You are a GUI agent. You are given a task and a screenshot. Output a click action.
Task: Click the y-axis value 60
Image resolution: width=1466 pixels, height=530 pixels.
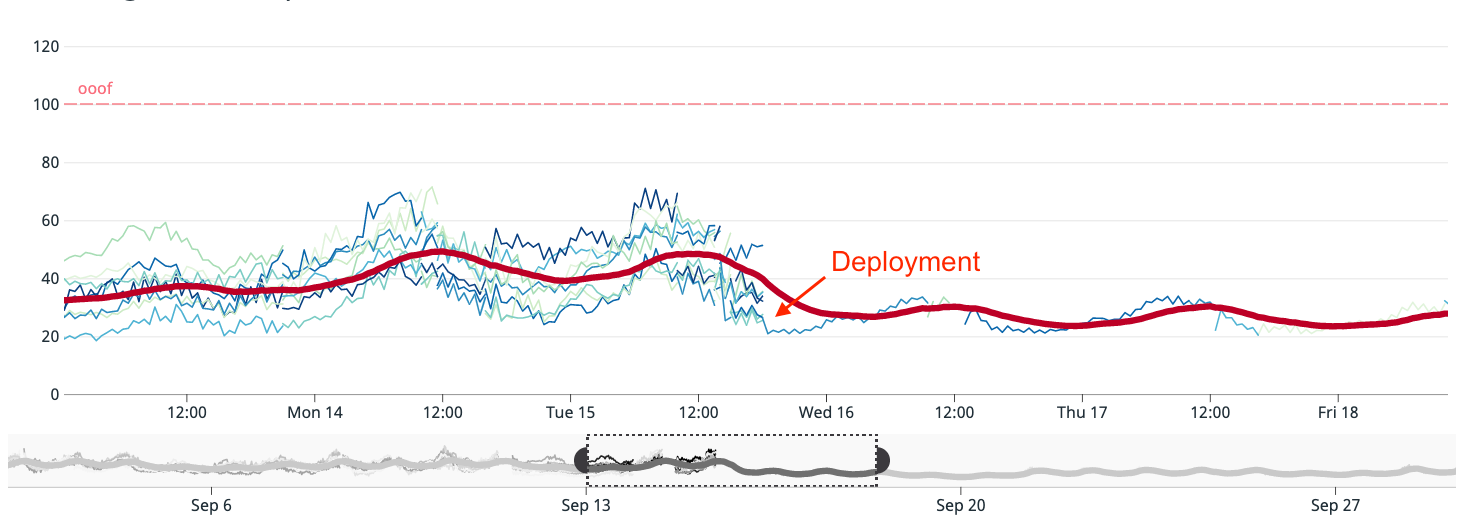[50, 220]
